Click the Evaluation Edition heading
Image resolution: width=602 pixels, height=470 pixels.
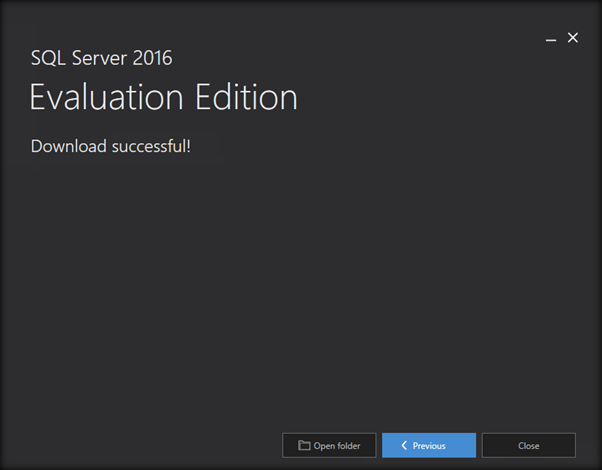(x=164, y=97)
